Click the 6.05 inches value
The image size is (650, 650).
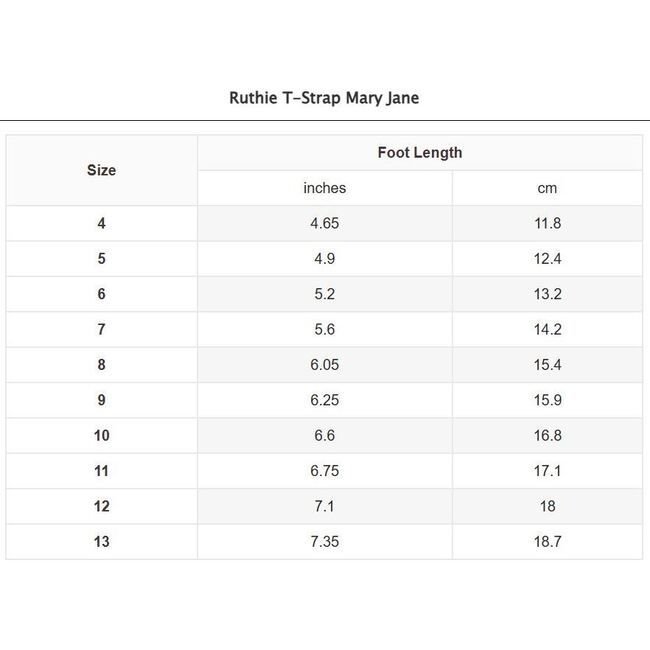point(324,365)
